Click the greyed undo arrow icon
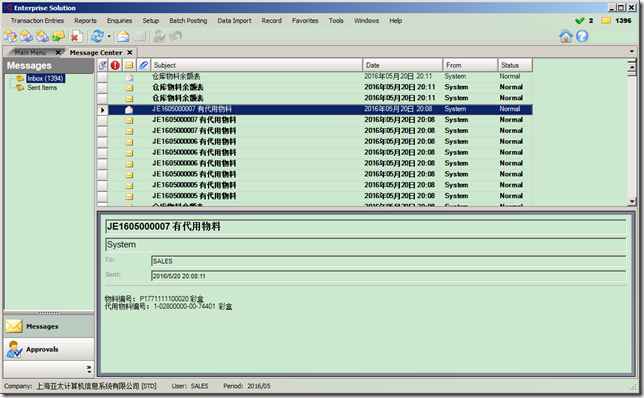 pos(175,37)
